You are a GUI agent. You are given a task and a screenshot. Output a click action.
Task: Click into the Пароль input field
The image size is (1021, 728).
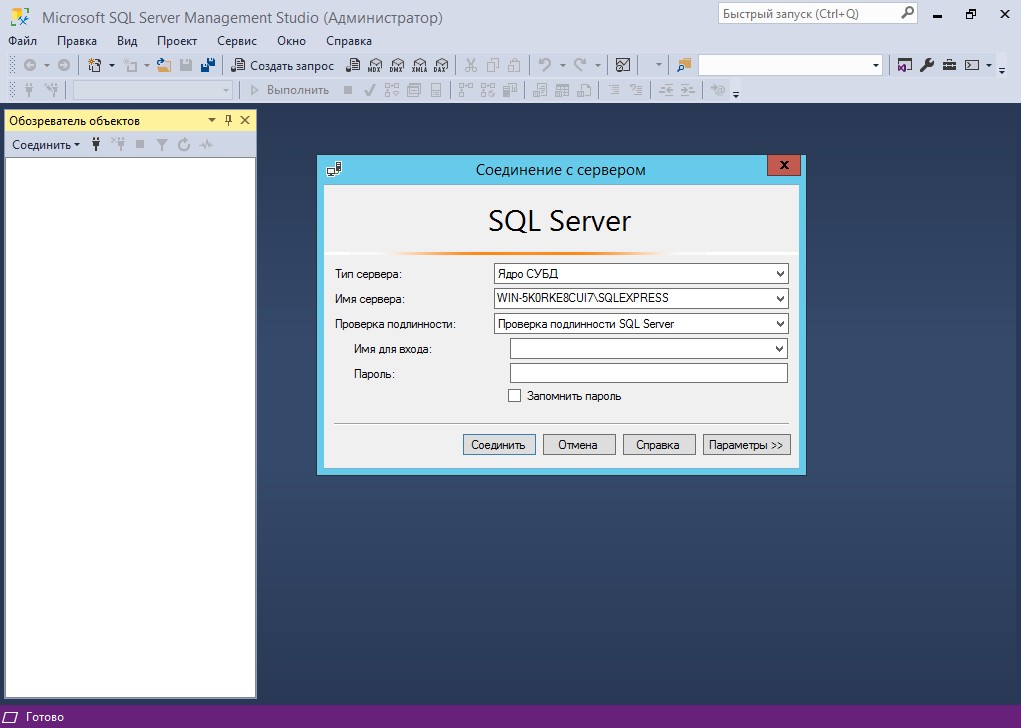coord(648,374)
